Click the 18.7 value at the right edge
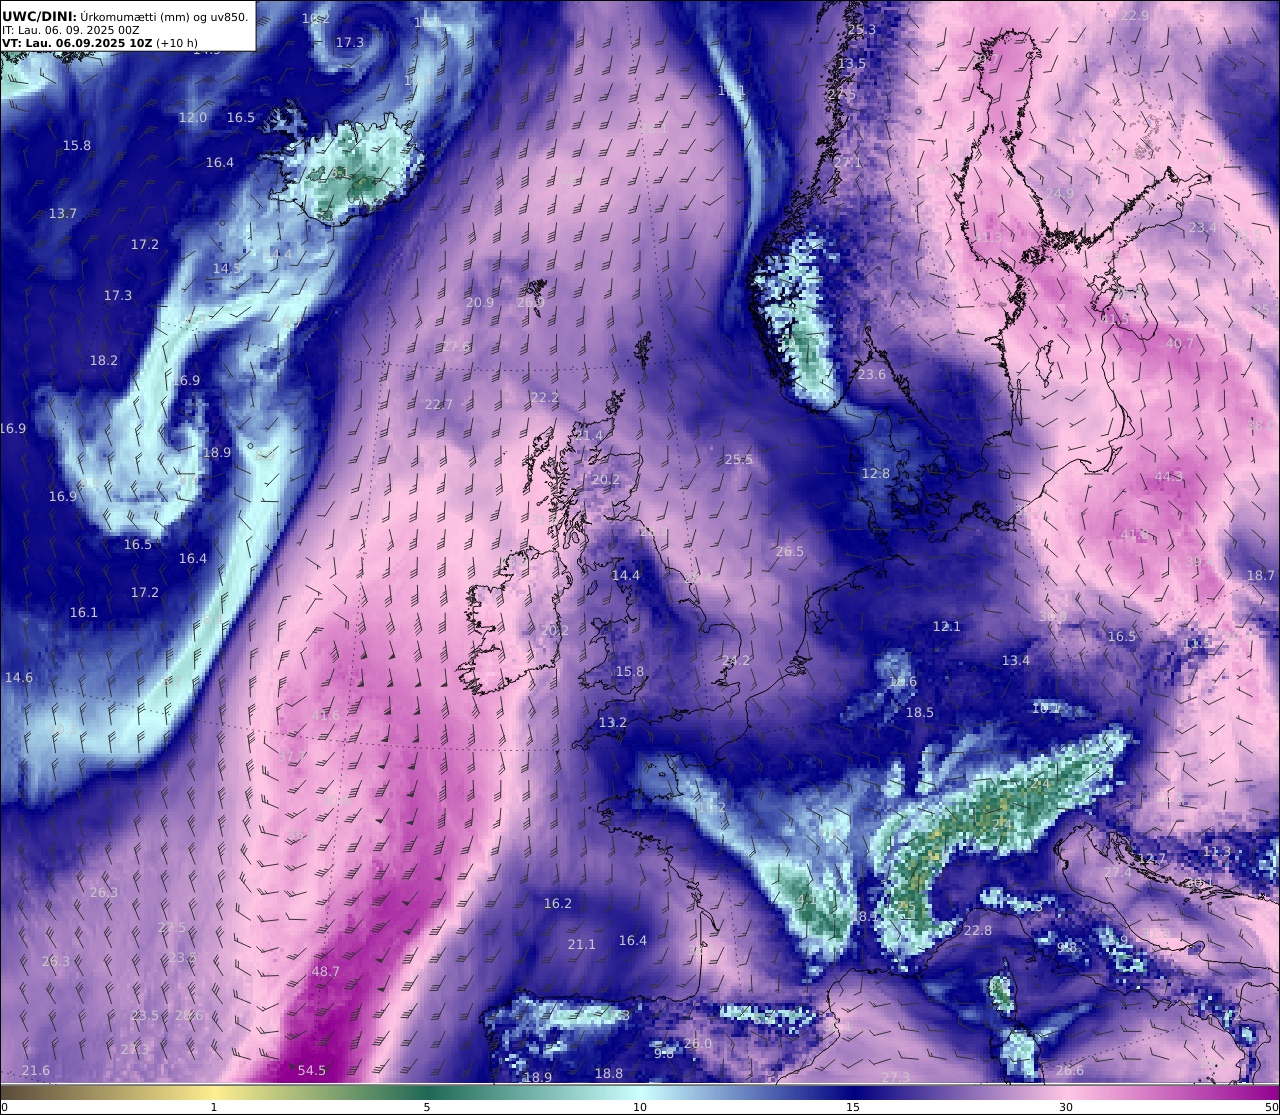 pos(1260,575)
